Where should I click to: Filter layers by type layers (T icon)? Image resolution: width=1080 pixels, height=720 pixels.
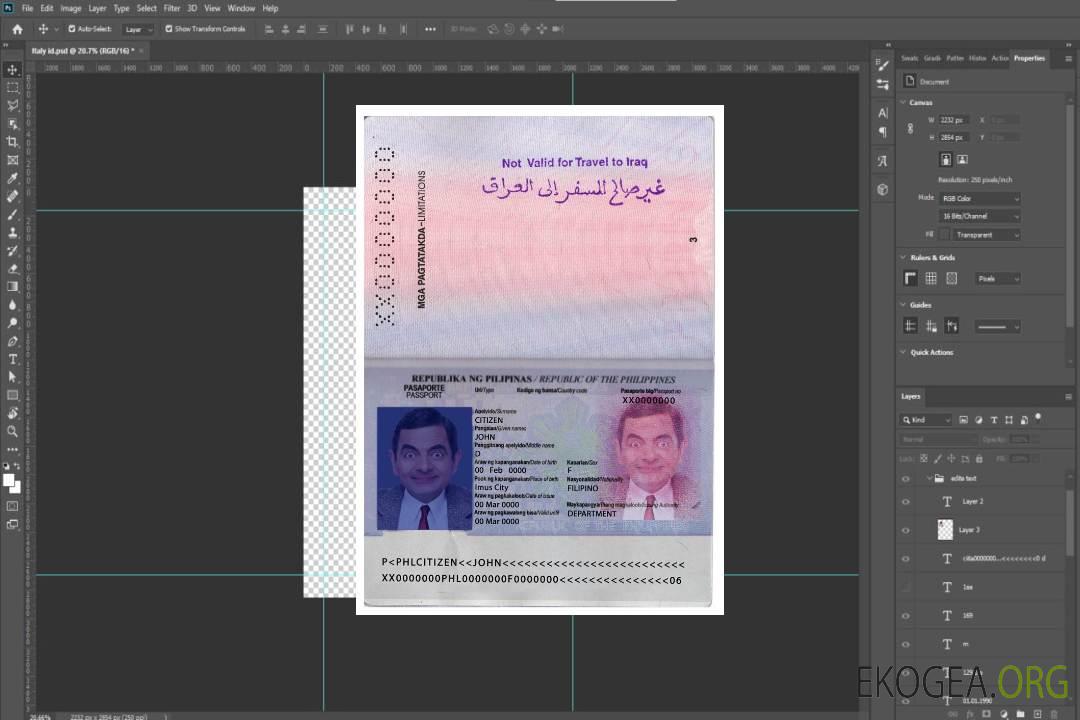coord(993,420)
